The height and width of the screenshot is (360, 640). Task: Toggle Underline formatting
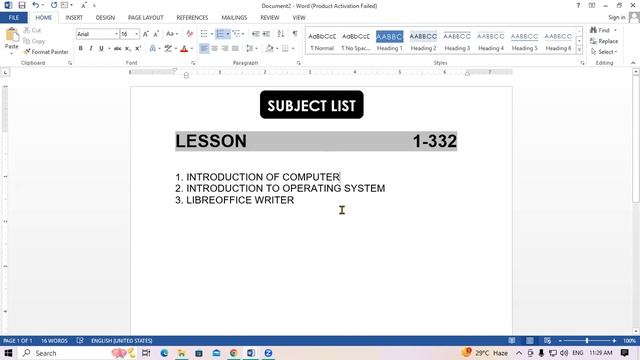click(101, 49)
